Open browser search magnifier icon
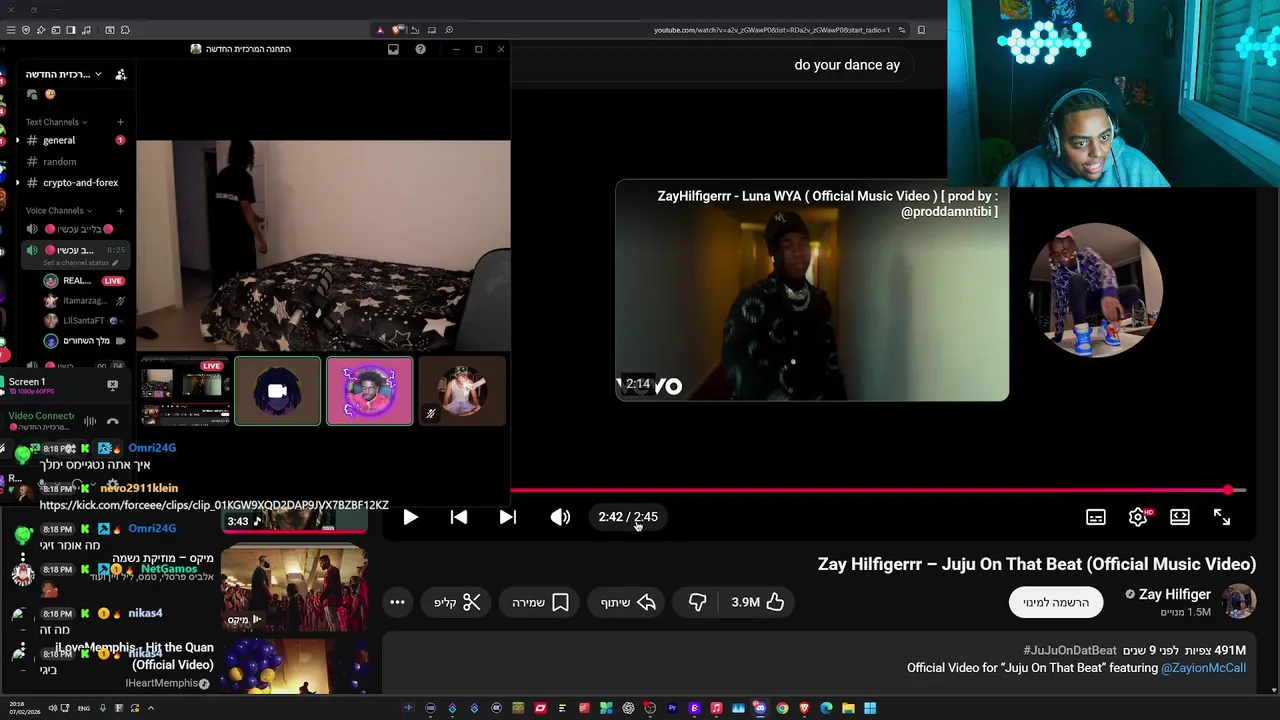 coord(449,30)
